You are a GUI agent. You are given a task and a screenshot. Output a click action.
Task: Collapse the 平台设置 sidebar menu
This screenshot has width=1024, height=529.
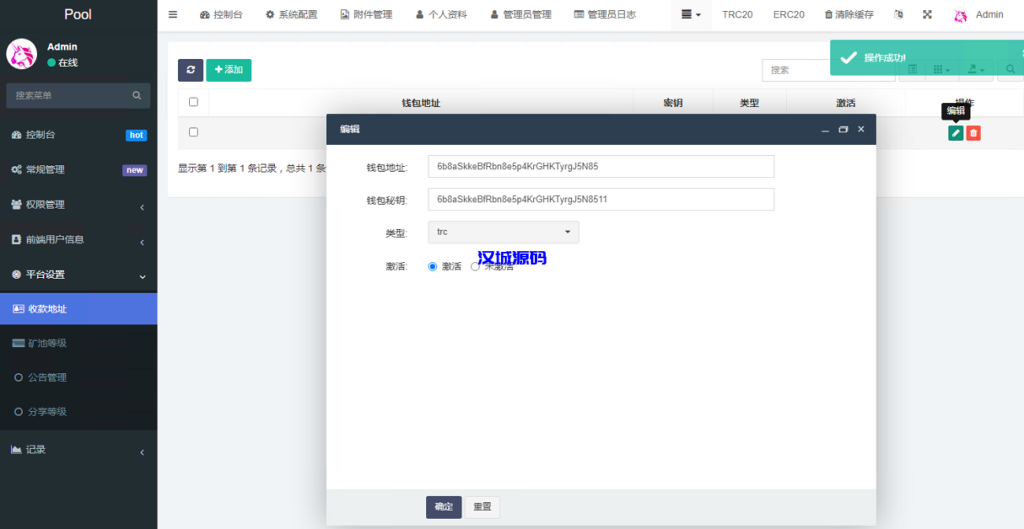(78, 275)
